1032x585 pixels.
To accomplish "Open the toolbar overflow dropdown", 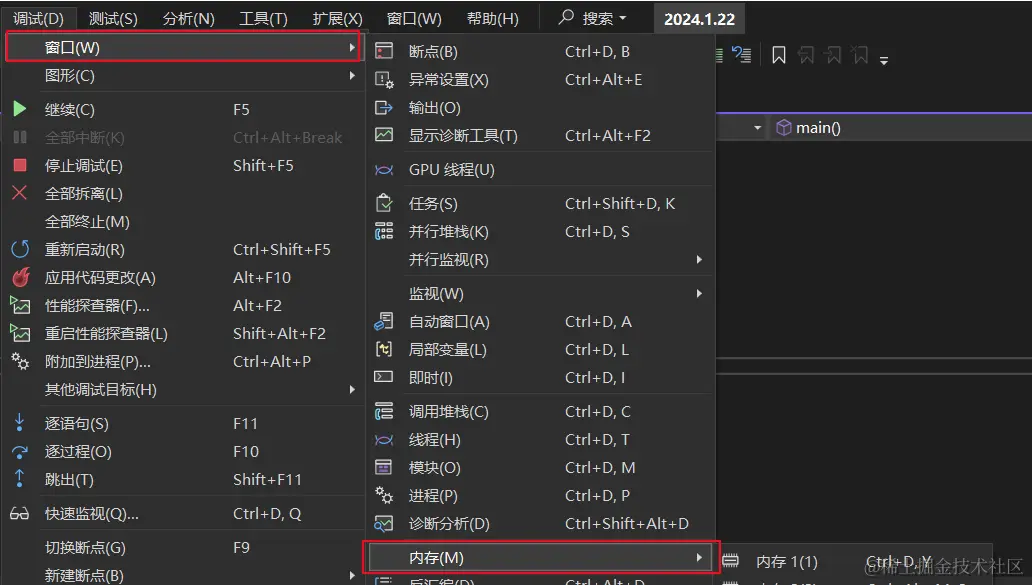I will coord(884,60).
